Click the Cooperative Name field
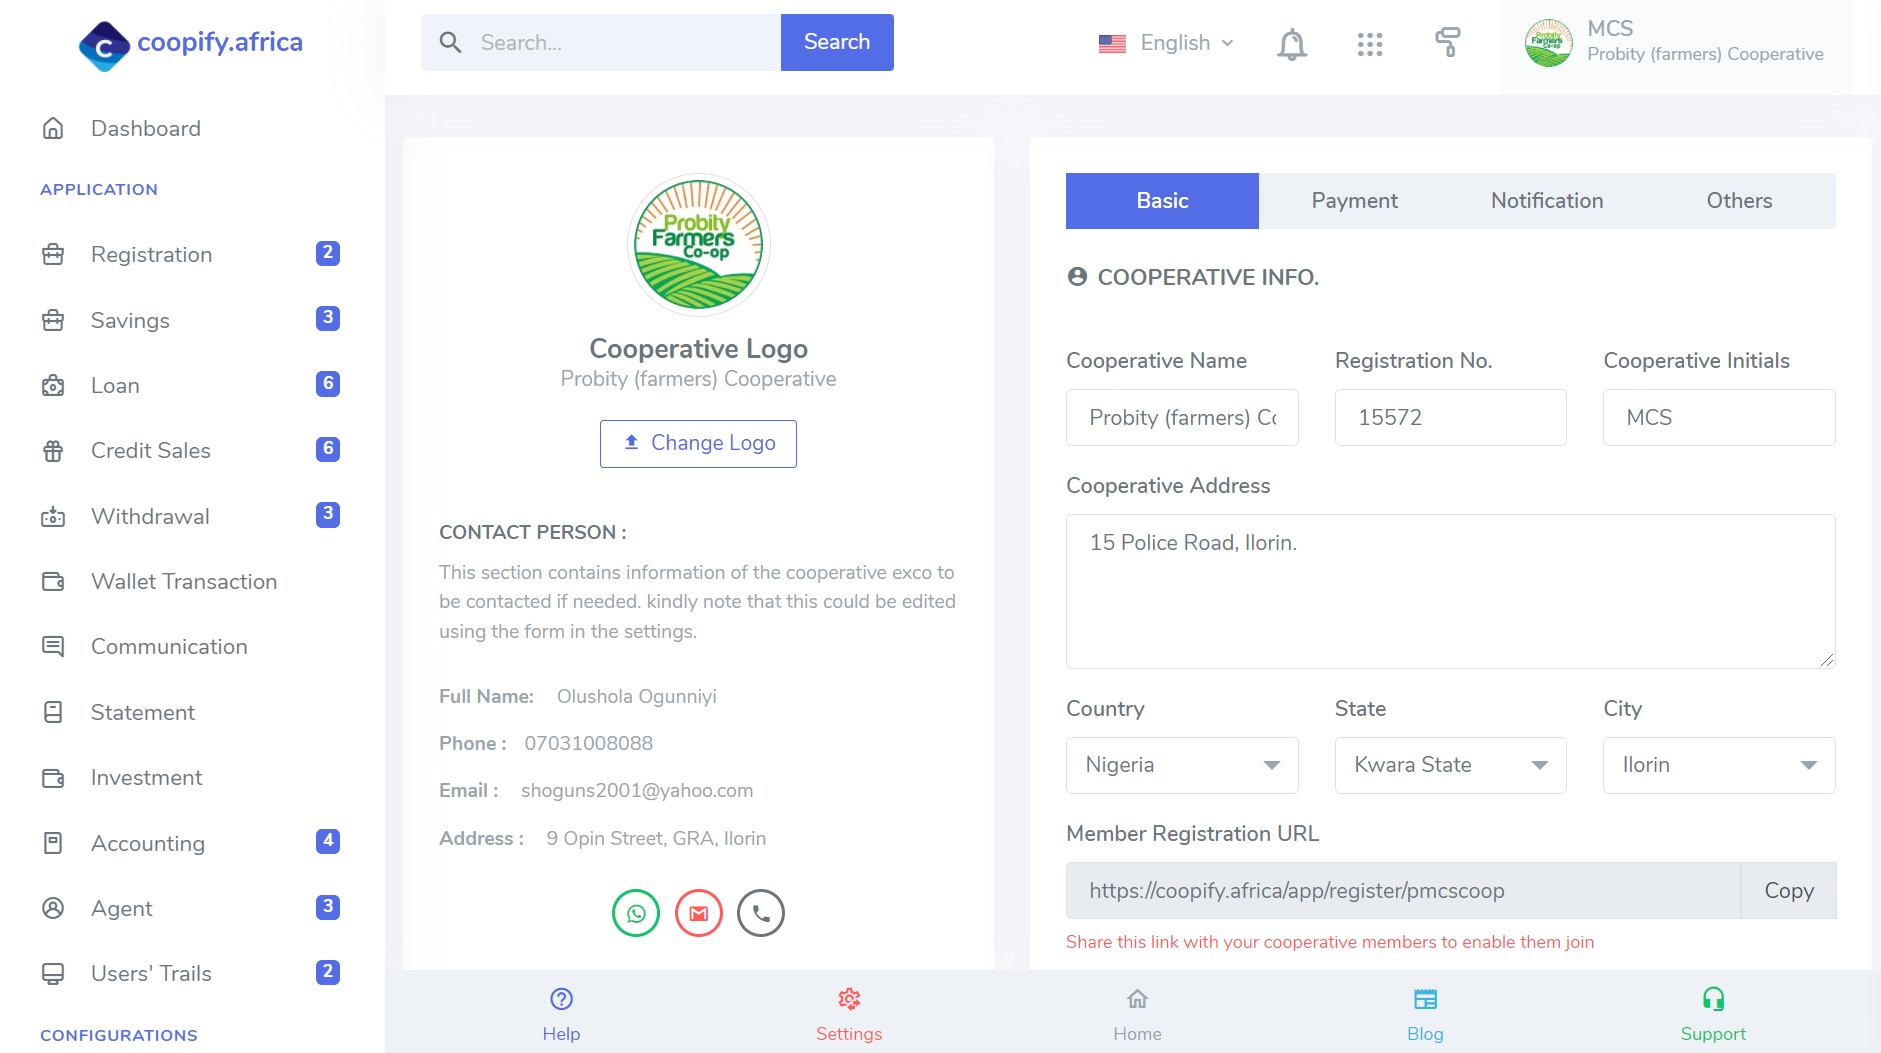 1182,417
